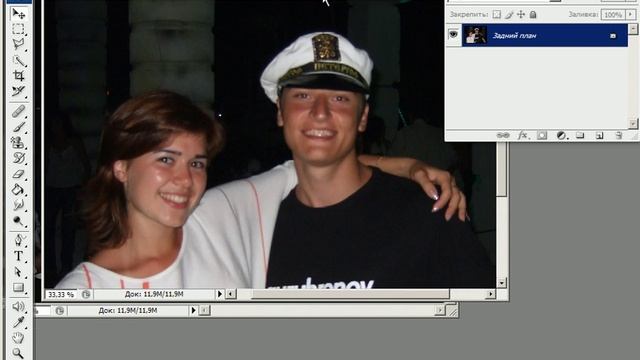Image resolution: width=640 pixels, height=360 pixels.
Task: Select the History Brush tool
Action: (18, 158)
